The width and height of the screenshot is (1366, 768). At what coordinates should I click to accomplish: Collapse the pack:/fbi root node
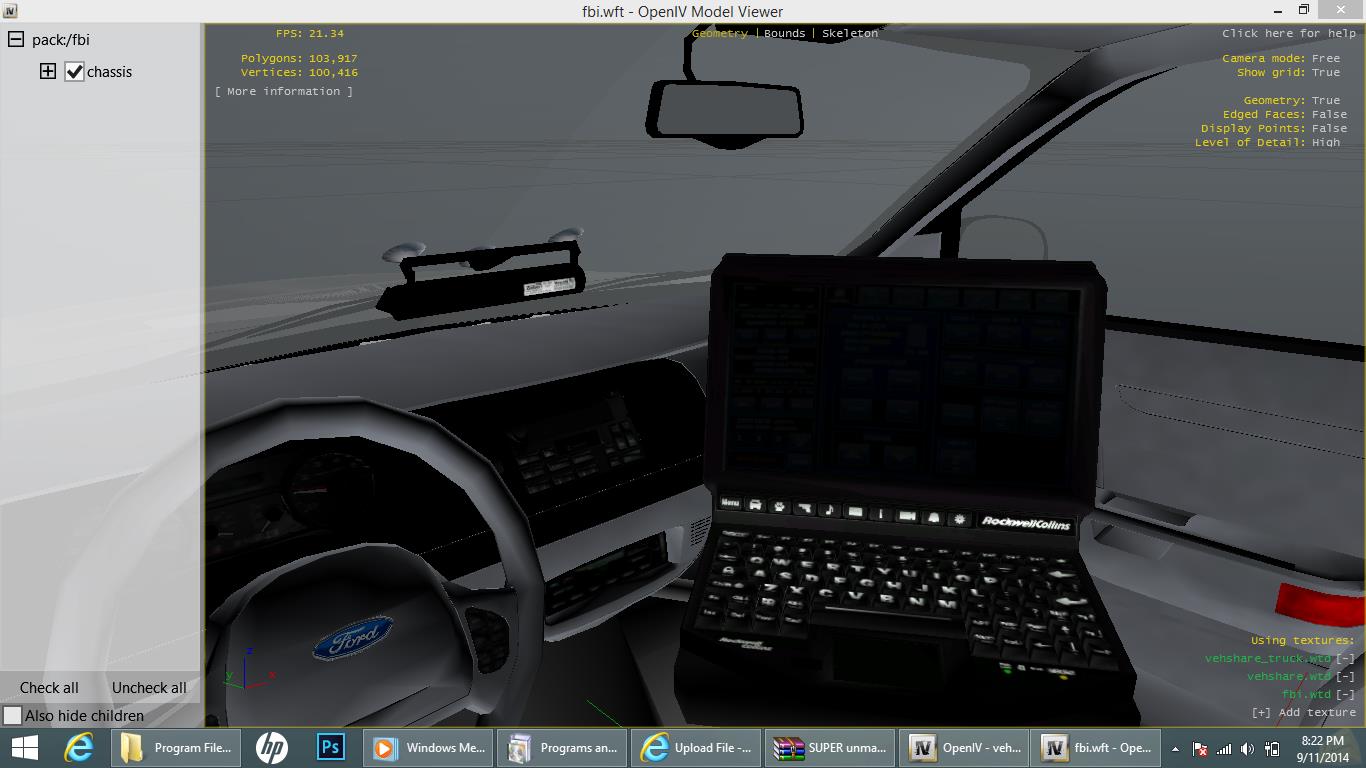click(16, 40)
